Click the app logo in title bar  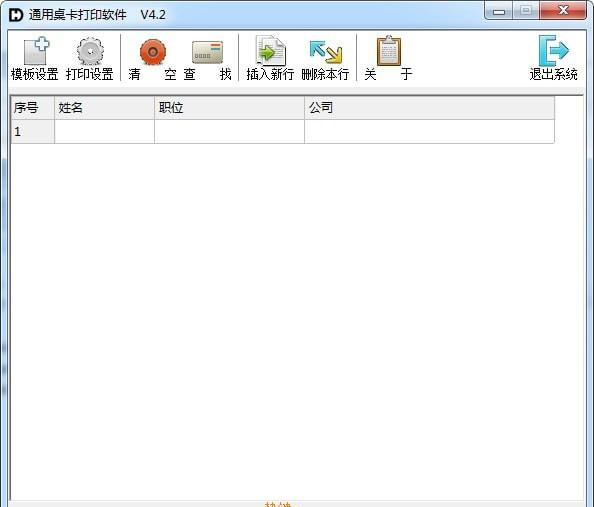[16, 15]
